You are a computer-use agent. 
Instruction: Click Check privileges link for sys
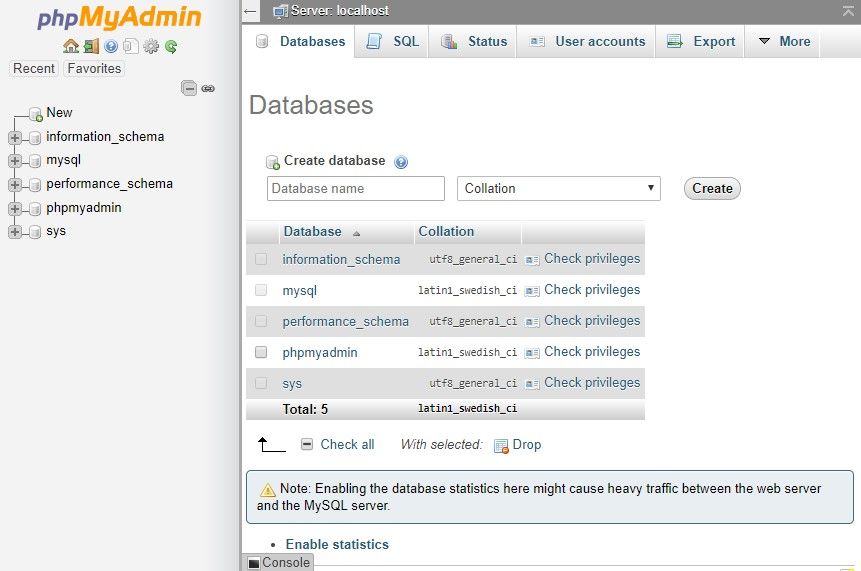592,382
